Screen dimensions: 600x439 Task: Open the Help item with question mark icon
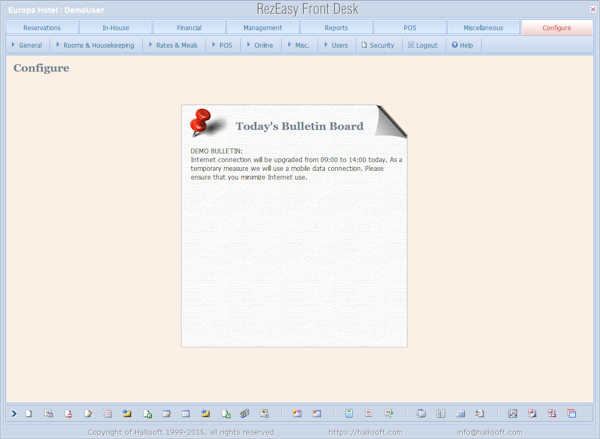(x=463, y=45)
